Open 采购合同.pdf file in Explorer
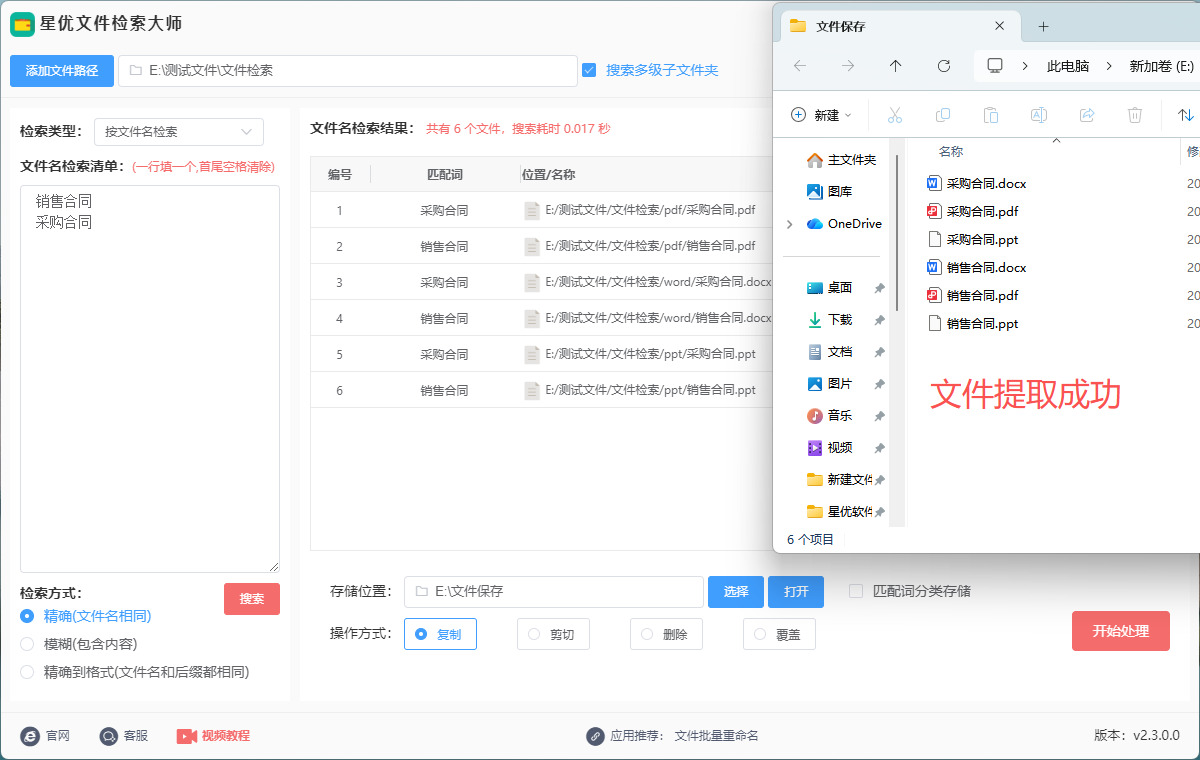 982,211
